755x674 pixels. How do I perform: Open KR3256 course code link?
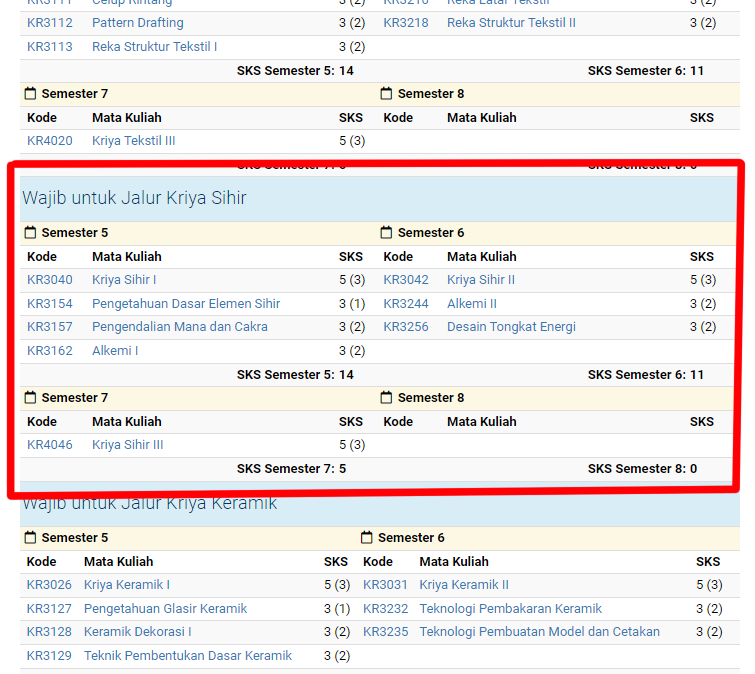click(x=405, y=326)
